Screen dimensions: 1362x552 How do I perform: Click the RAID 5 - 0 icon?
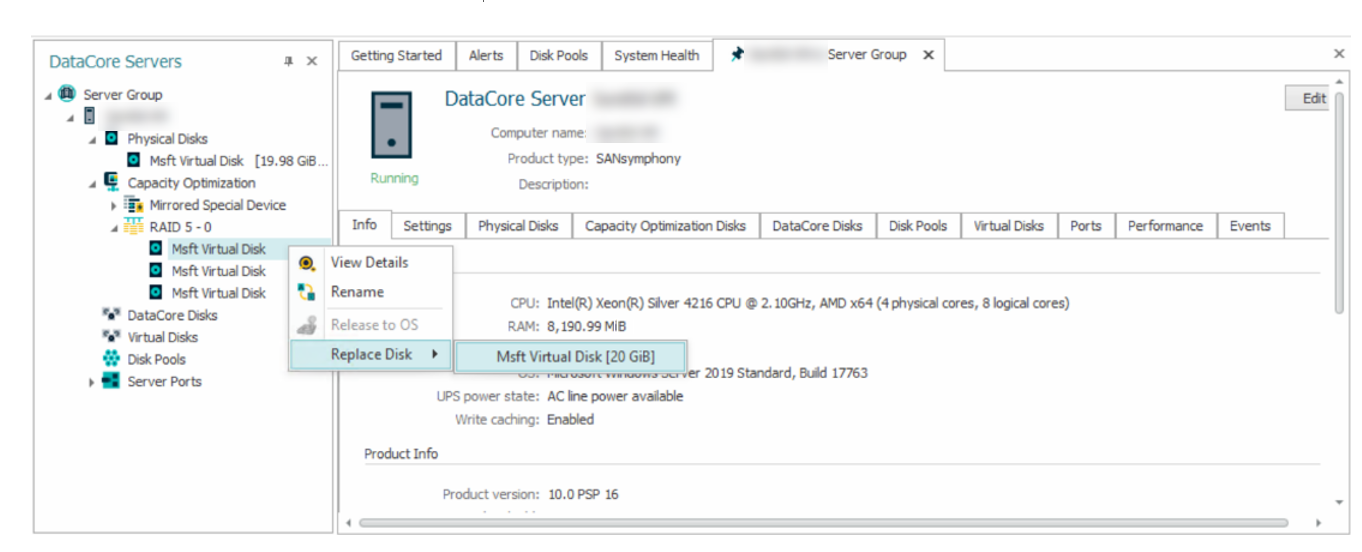133,227
